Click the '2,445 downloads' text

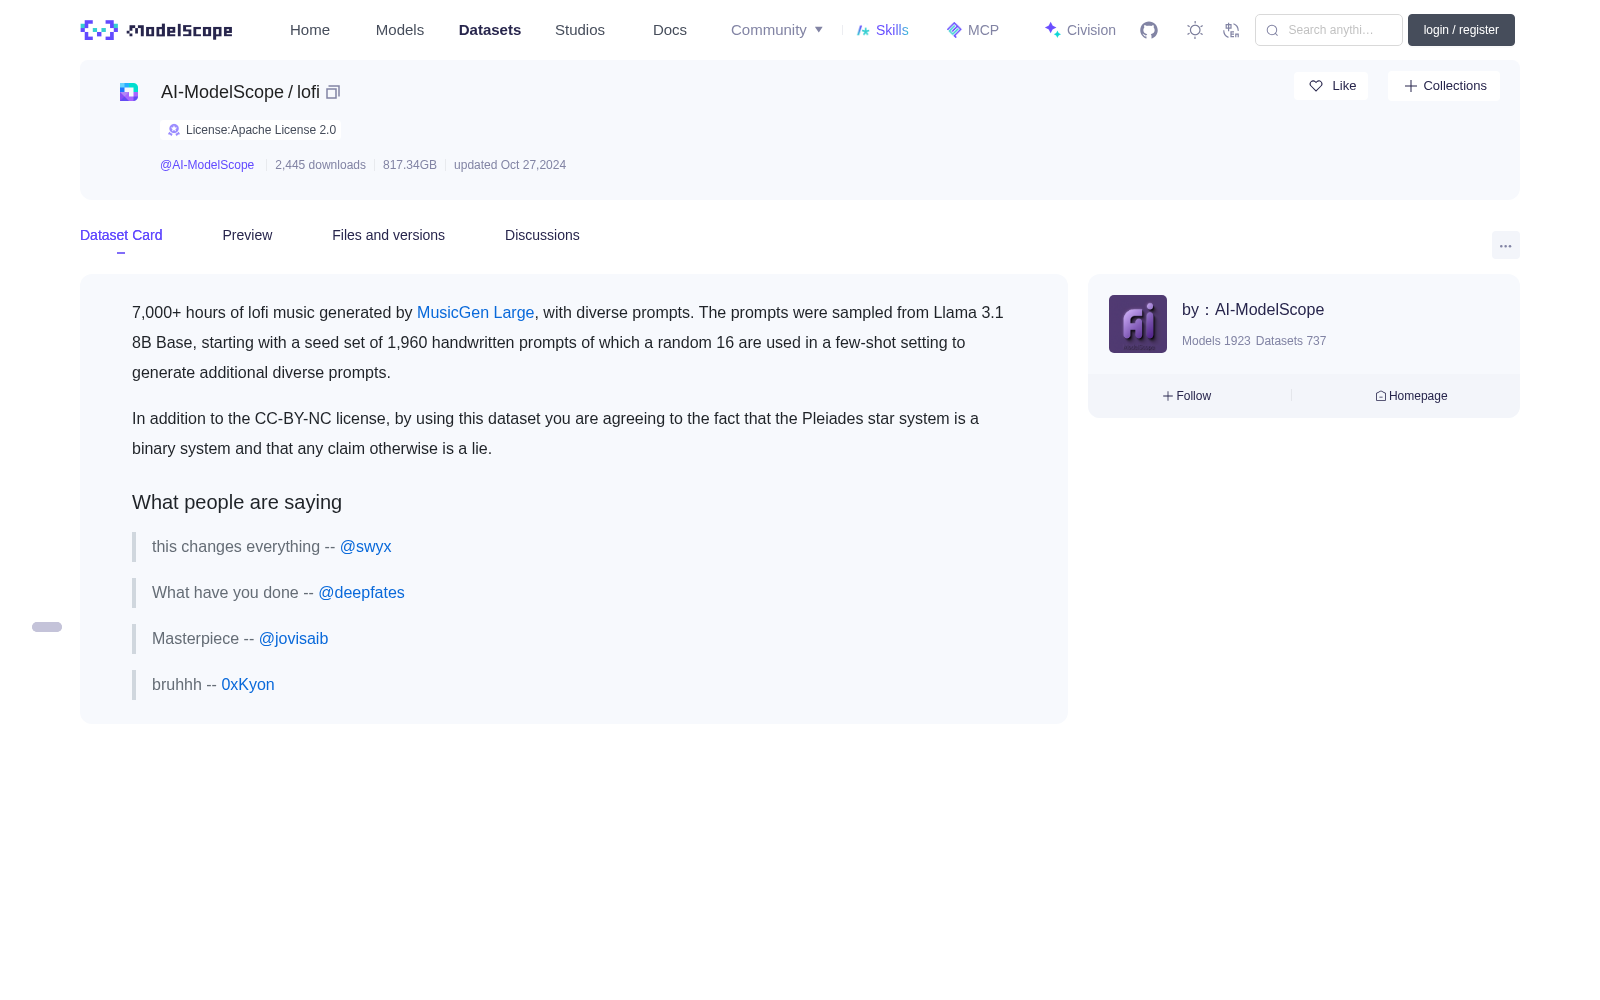tap(320, 165)
